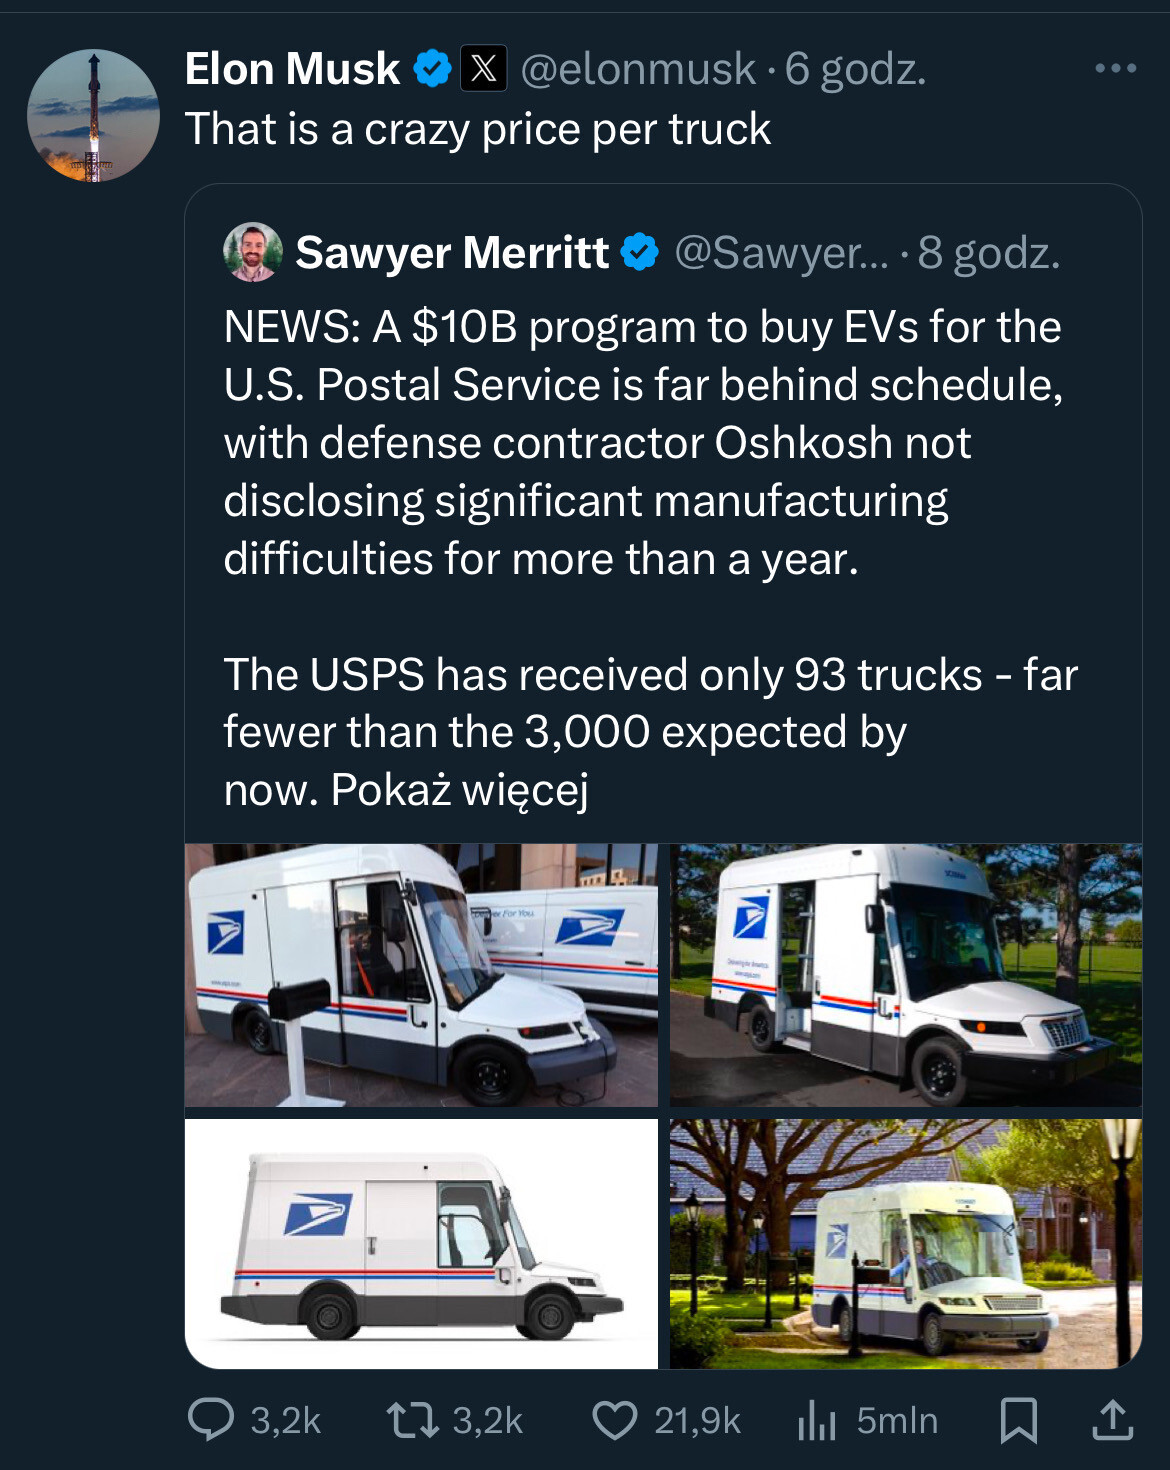Open the 6 godz. timestamp link
Image resolution: width=1170 pixels, height=1470 pixels.
tap(856, 68)
